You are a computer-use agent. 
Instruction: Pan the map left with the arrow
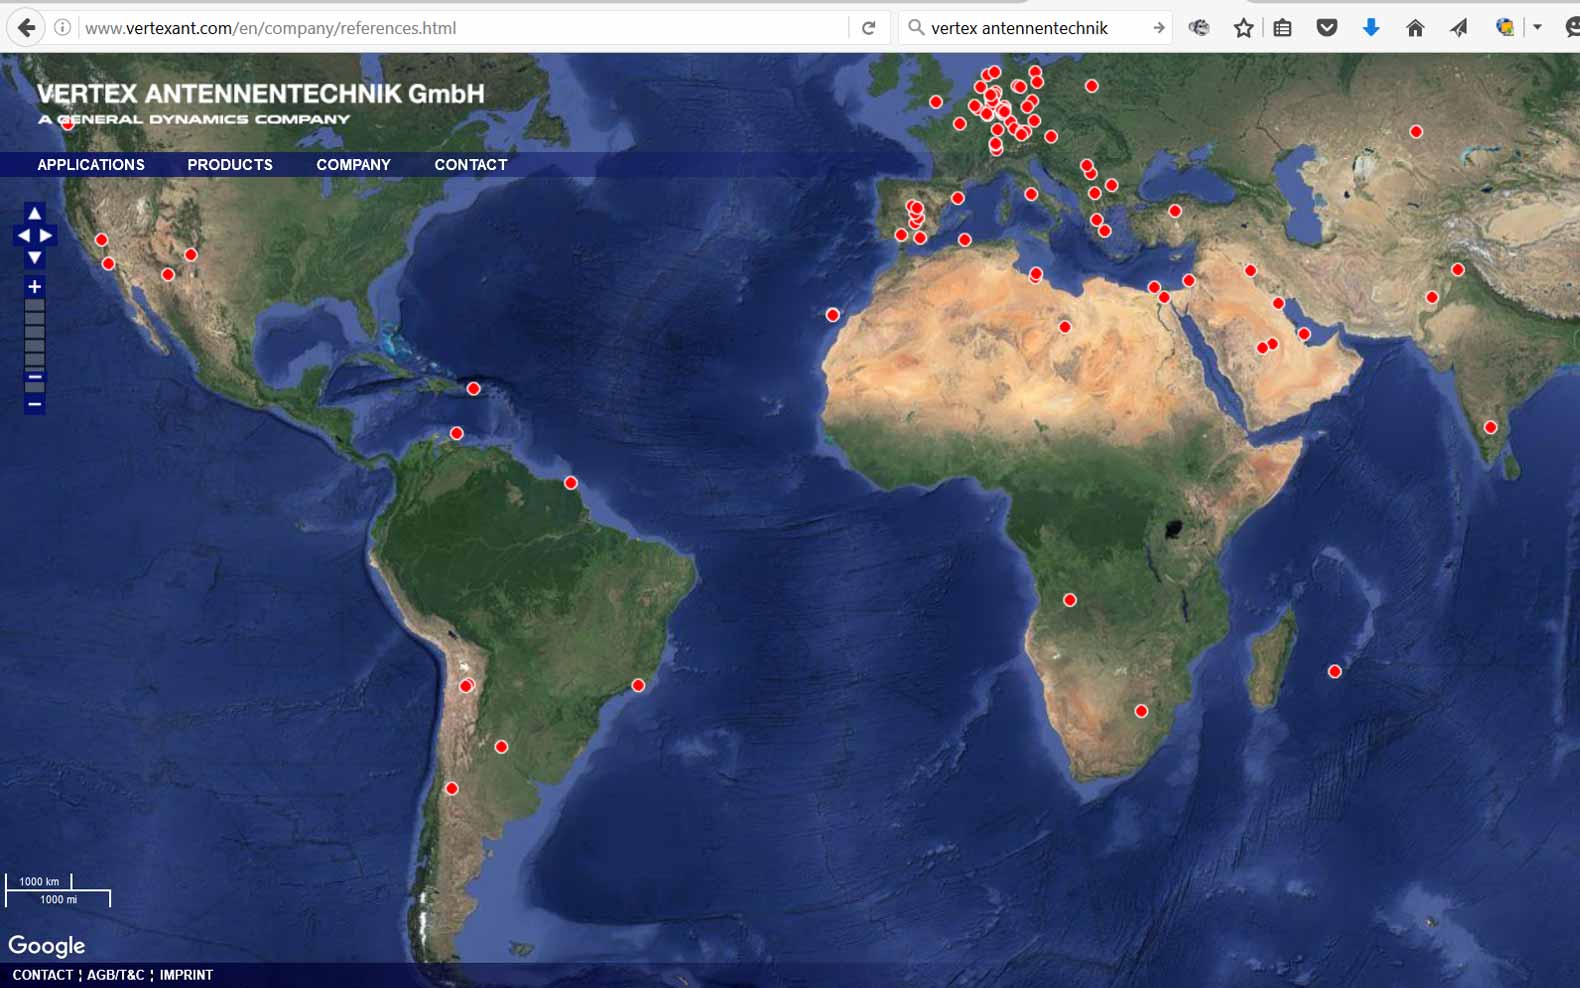23,235
